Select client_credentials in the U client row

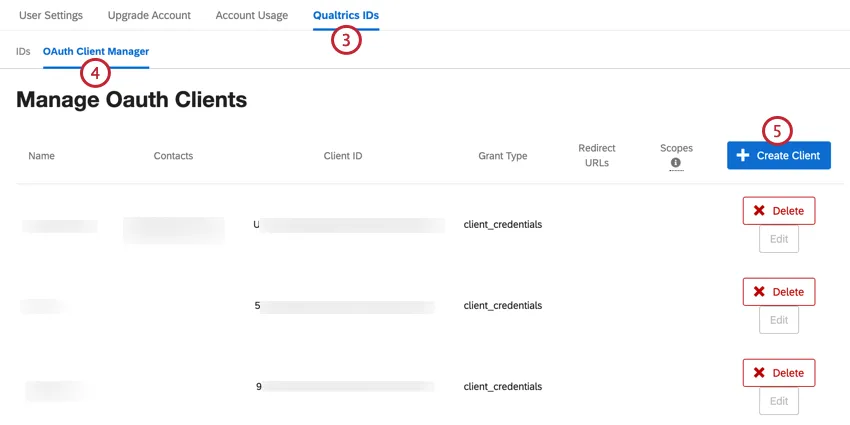coord(503,224)
